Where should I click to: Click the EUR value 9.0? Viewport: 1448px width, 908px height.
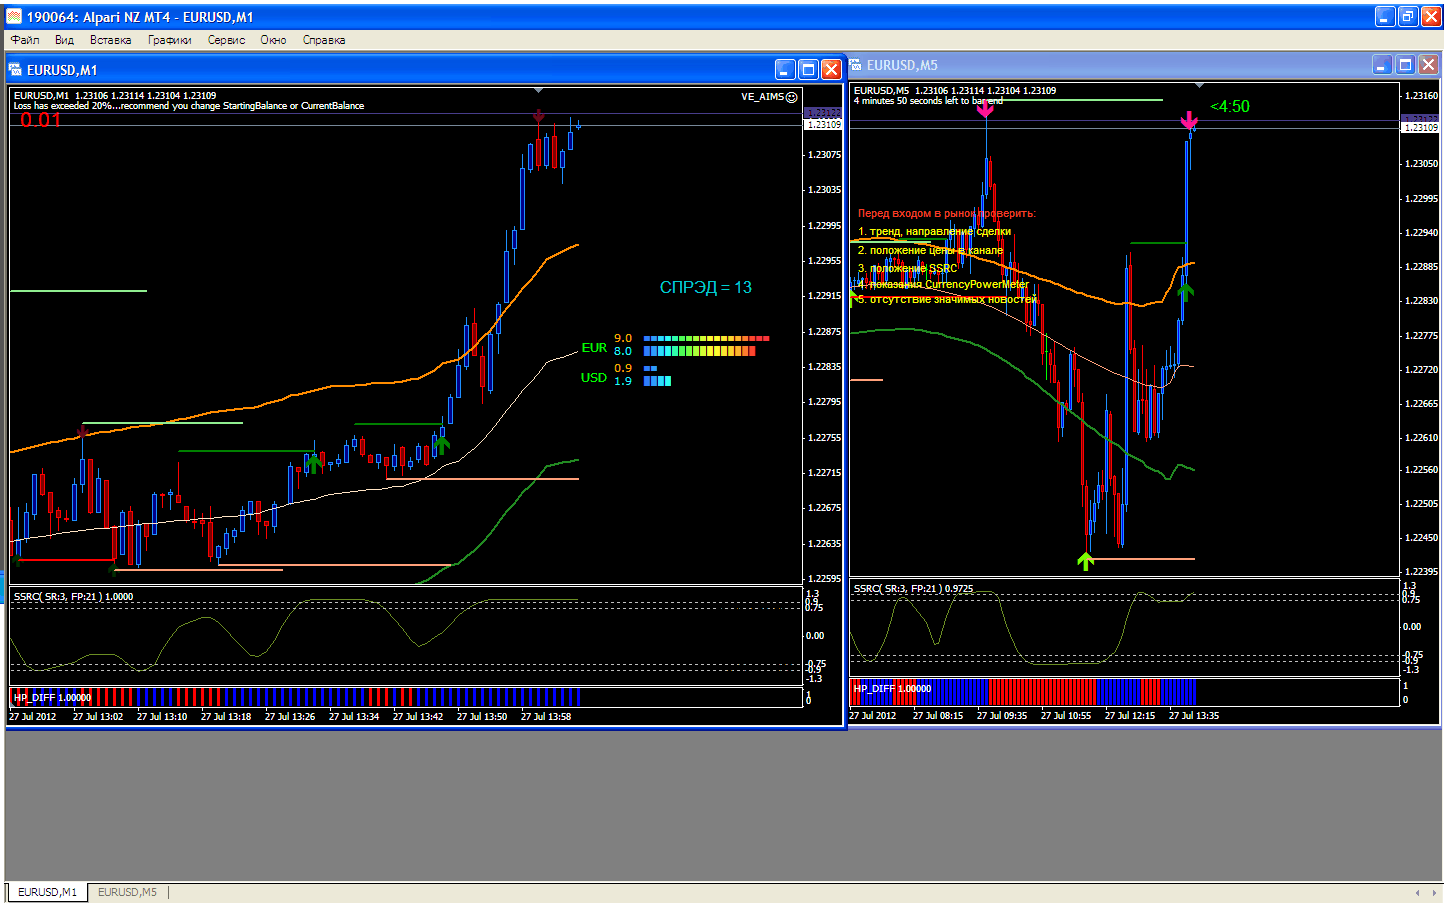point(623,338)
